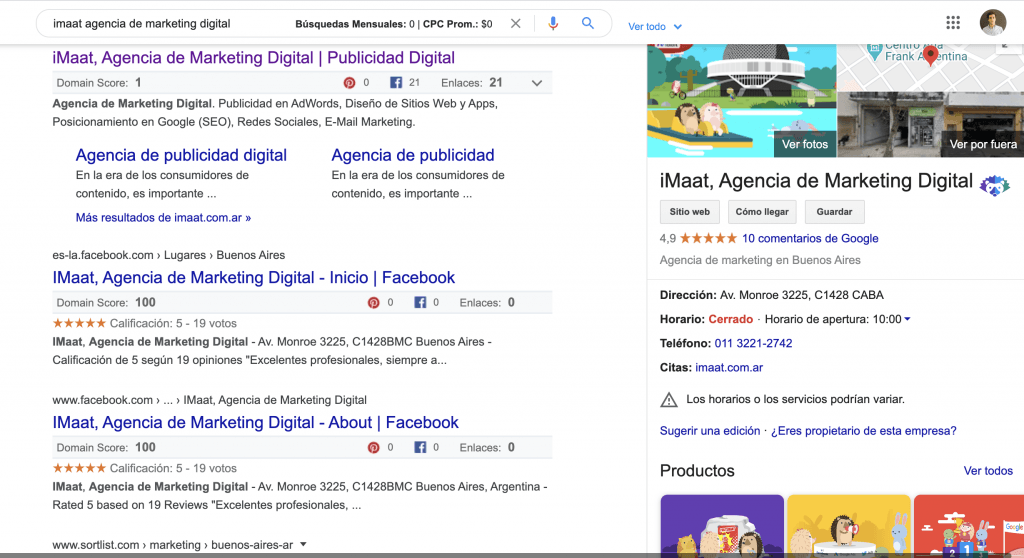Image resolution: width=1024 pixels, height=558 pixels.
Task: Open Facebook 'About' result for IMaat
Action: pos(255,423)
